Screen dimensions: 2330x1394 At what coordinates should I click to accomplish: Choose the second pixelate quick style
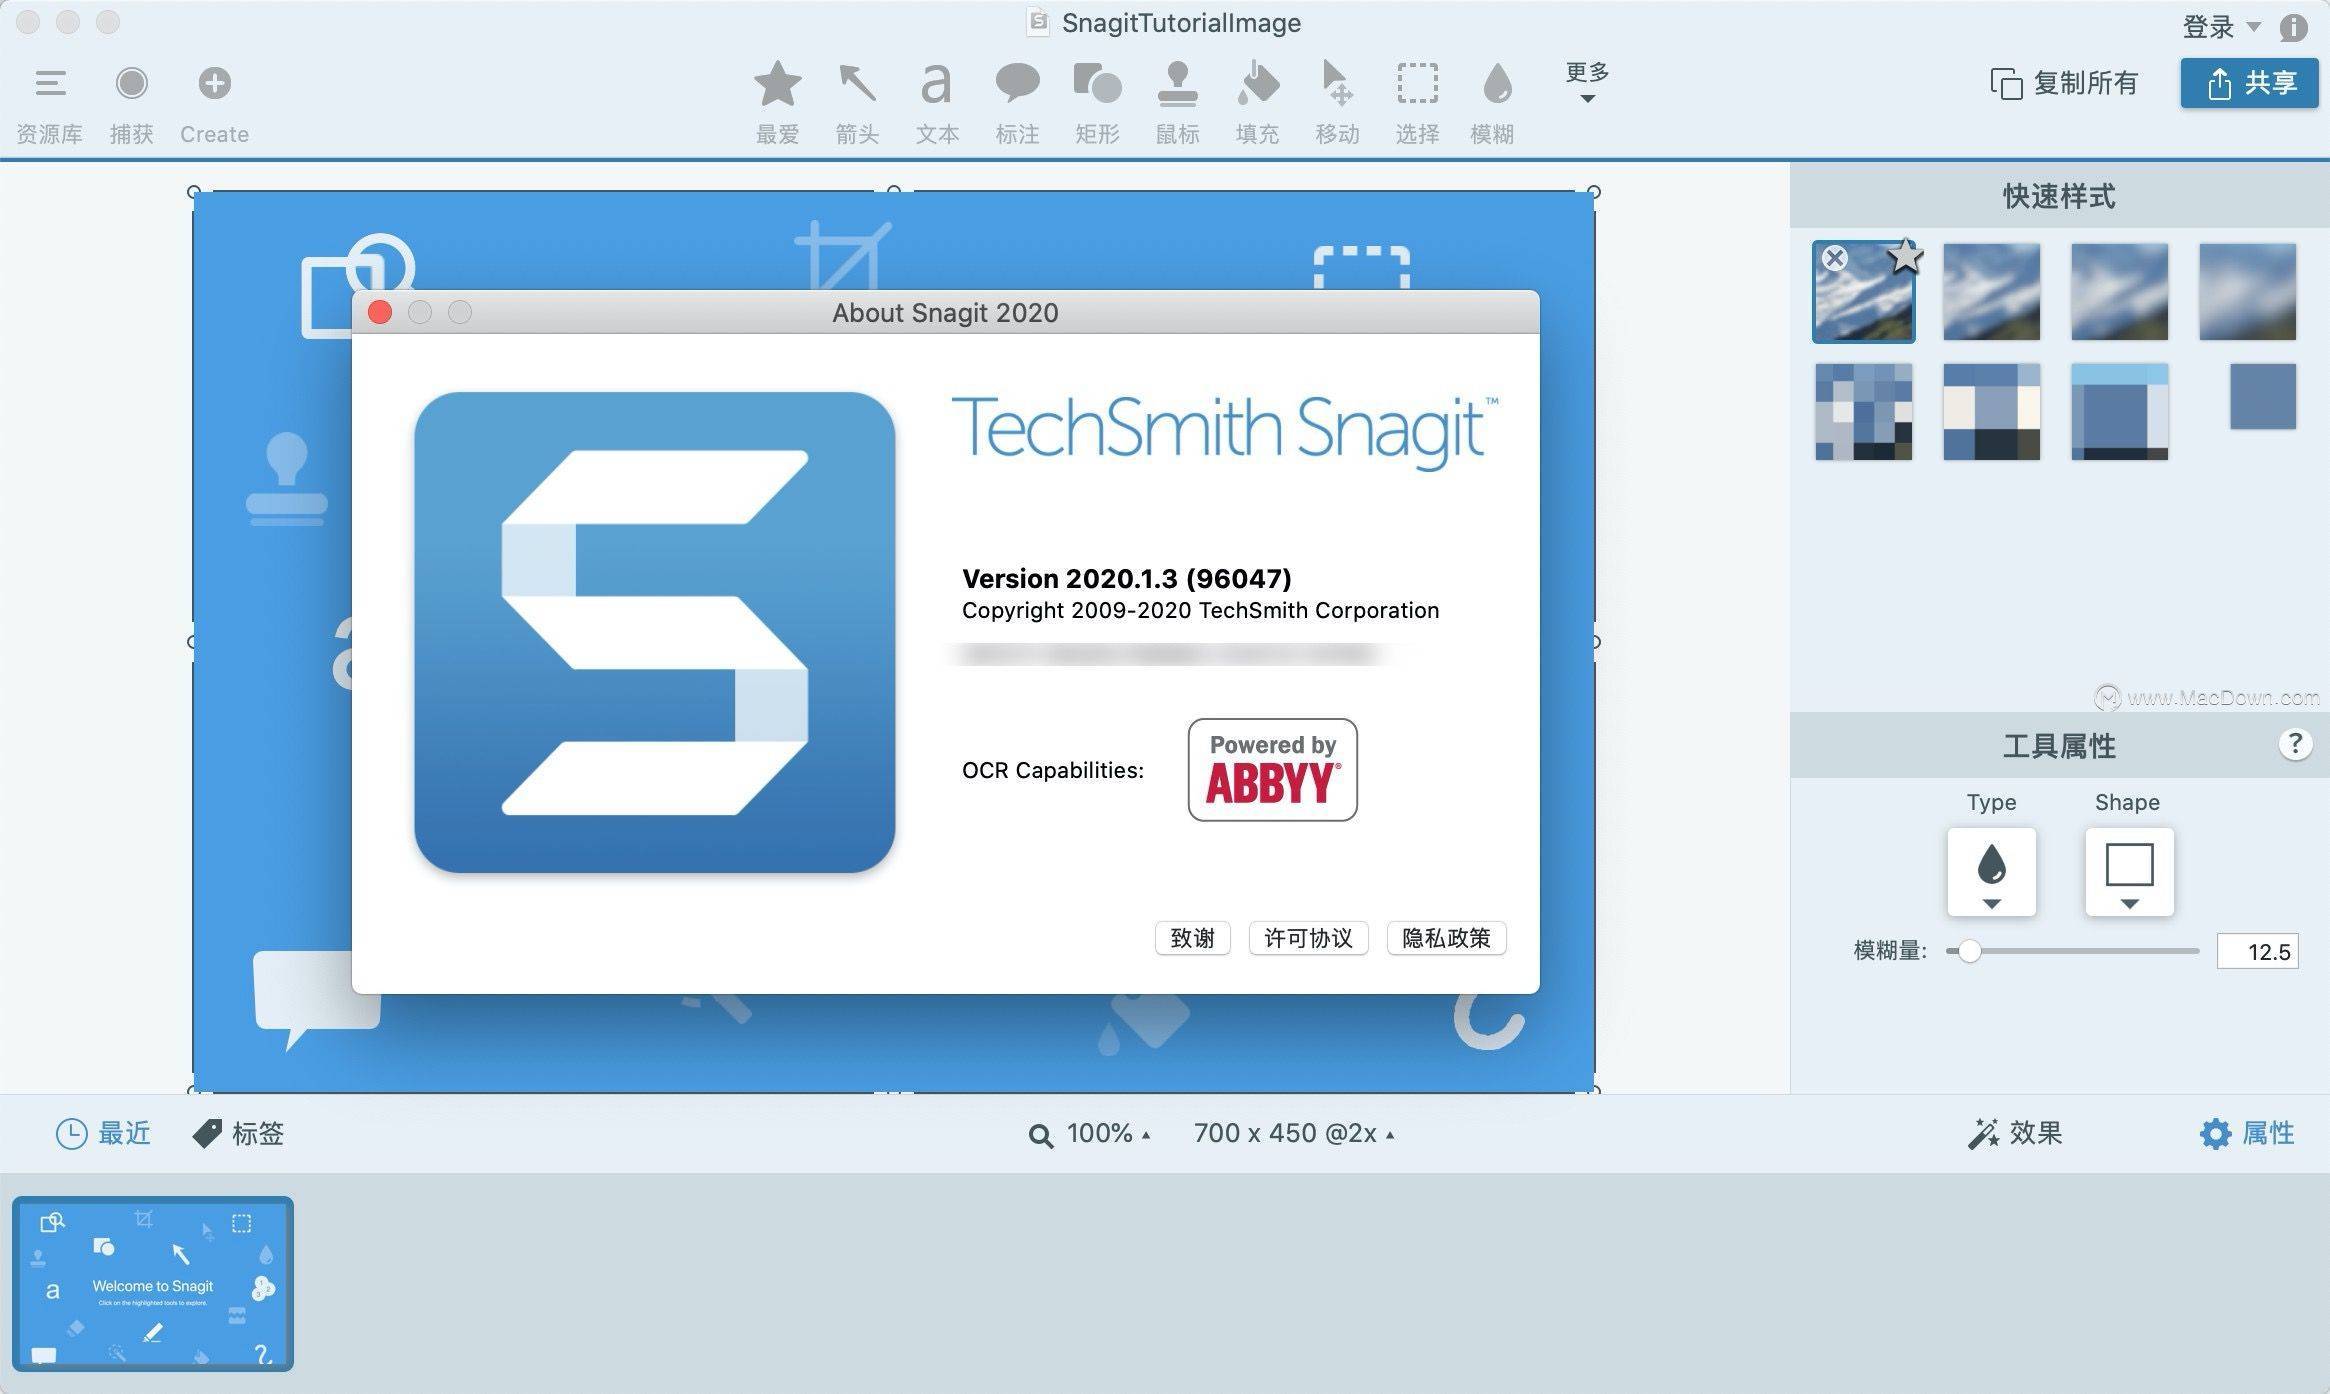(x=1991, y=412)
